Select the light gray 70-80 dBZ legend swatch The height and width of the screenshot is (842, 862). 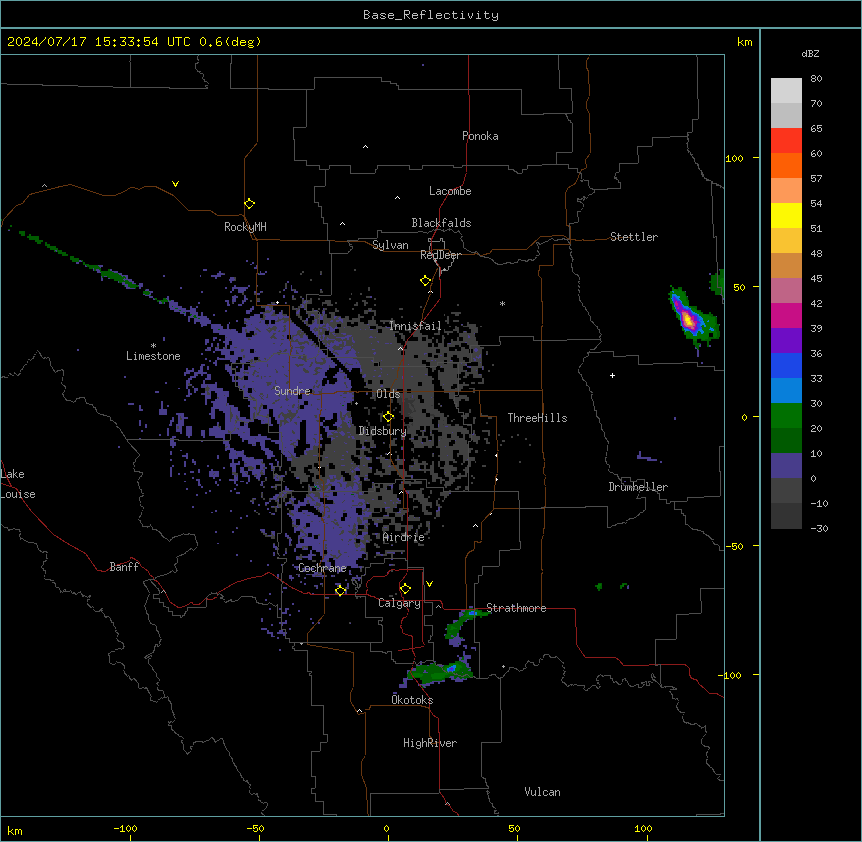pyautogui.click(x=786, y=91)
